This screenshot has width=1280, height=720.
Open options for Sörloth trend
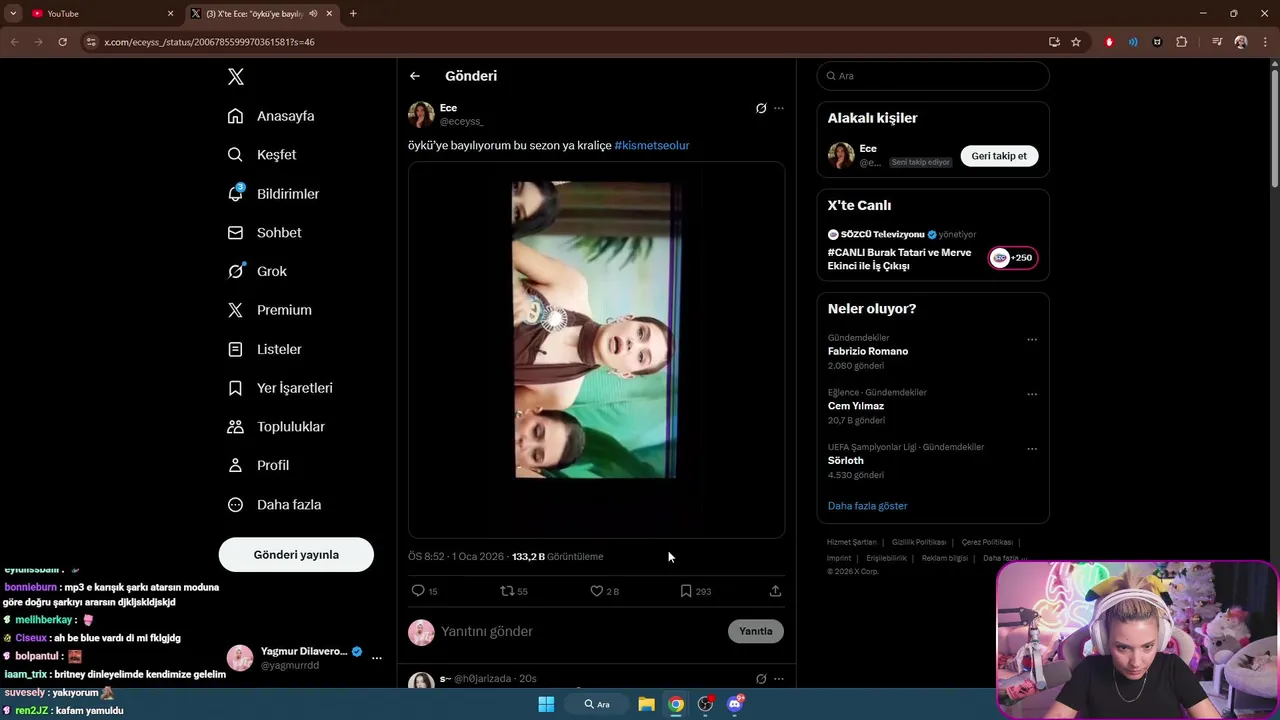click(x=1032, y=449)
